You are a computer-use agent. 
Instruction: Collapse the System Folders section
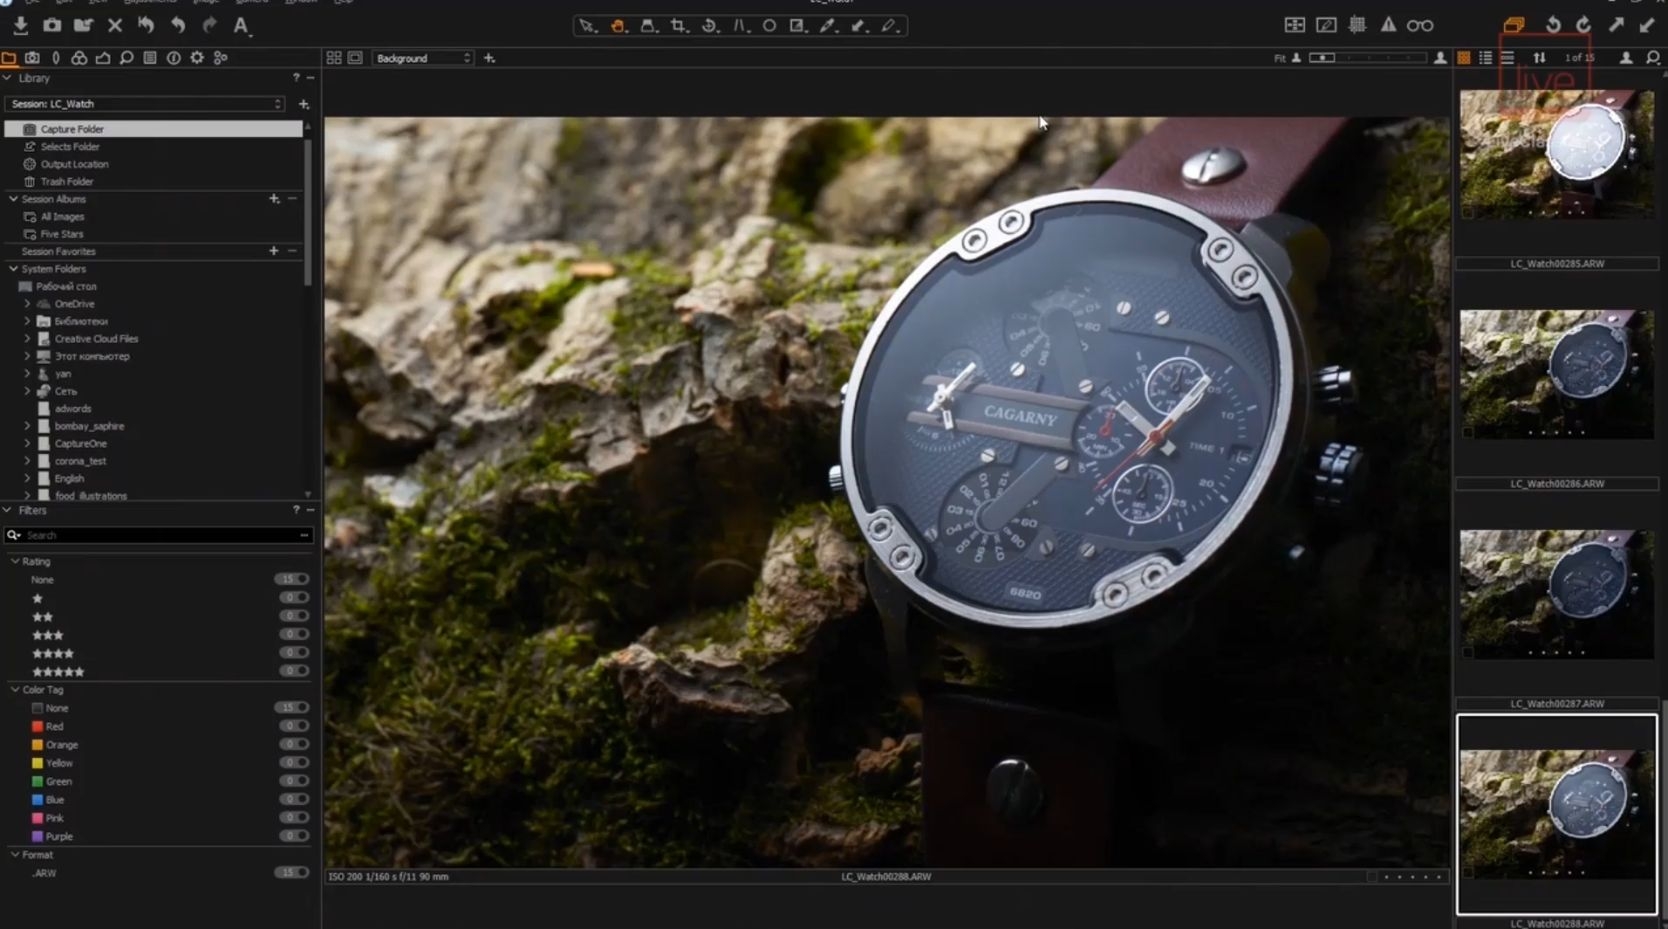pyautogui.click(x=13, y=269)
